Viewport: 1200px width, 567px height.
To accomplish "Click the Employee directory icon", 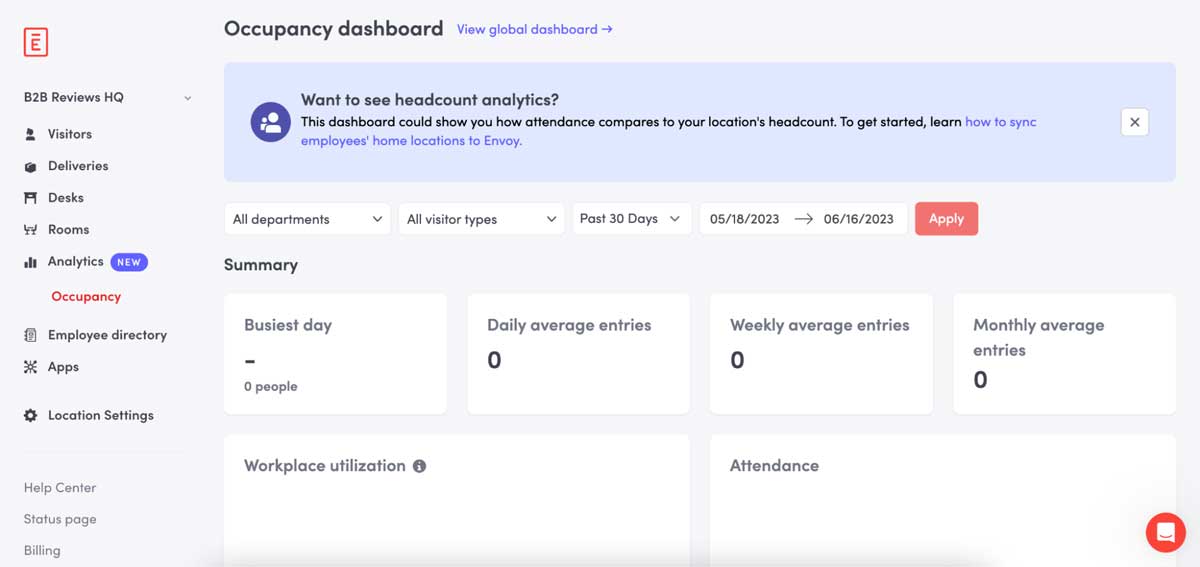I will point(30,335).
